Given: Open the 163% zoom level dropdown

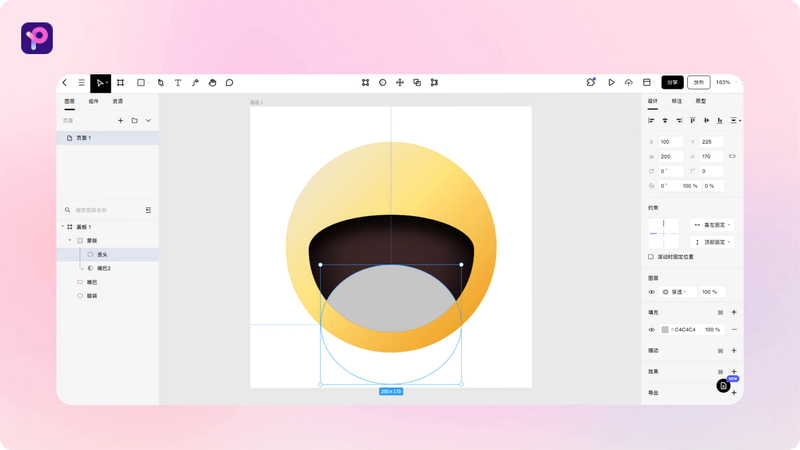Looking at the screenshot, I should (x=725, y=82).
